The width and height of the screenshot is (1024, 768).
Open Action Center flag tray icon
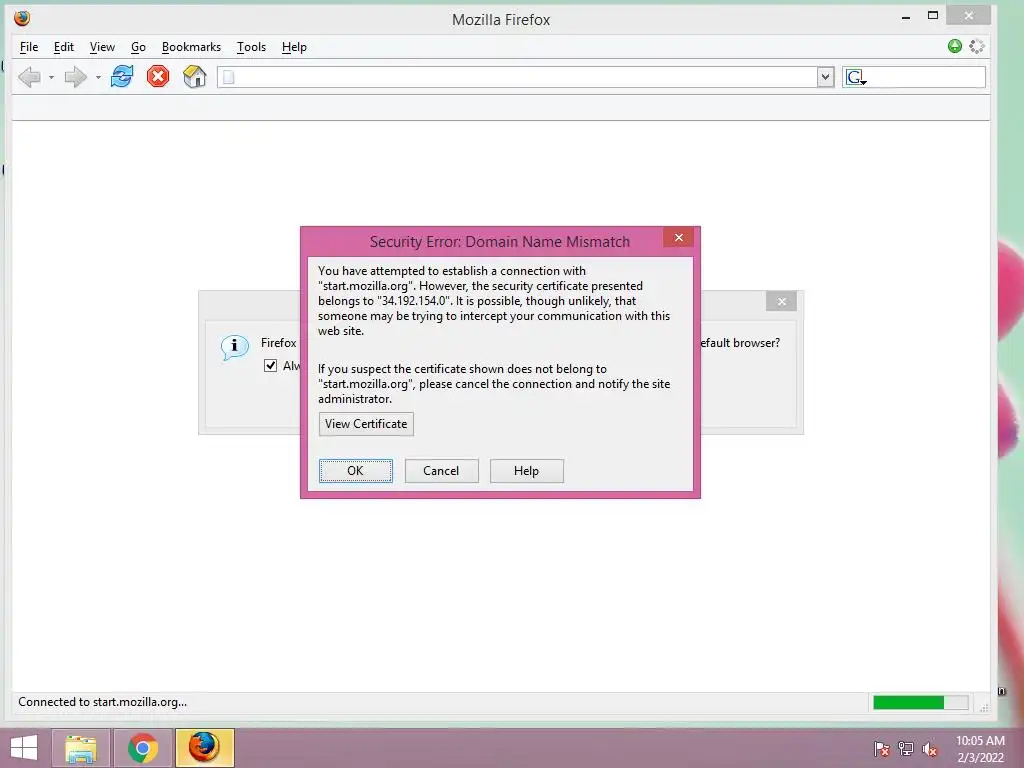click(882, 749)
